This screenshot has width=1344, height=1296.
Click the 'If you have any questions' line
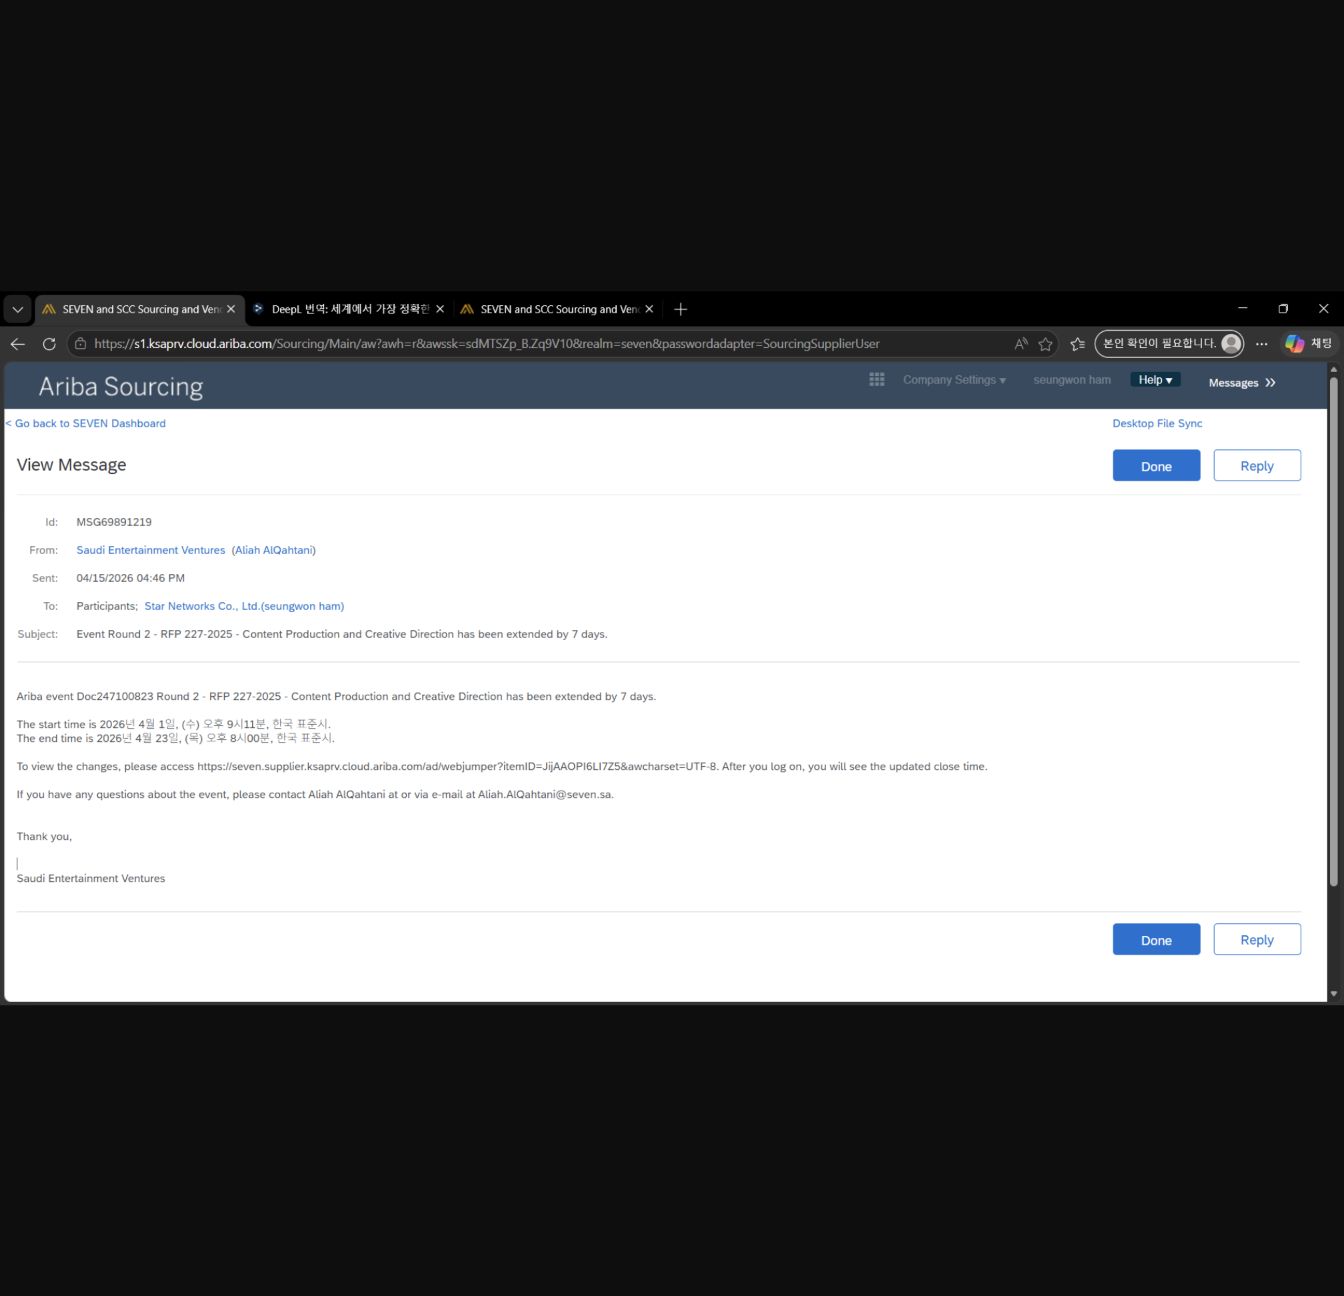pyautogui.click(x=315, y=795)
